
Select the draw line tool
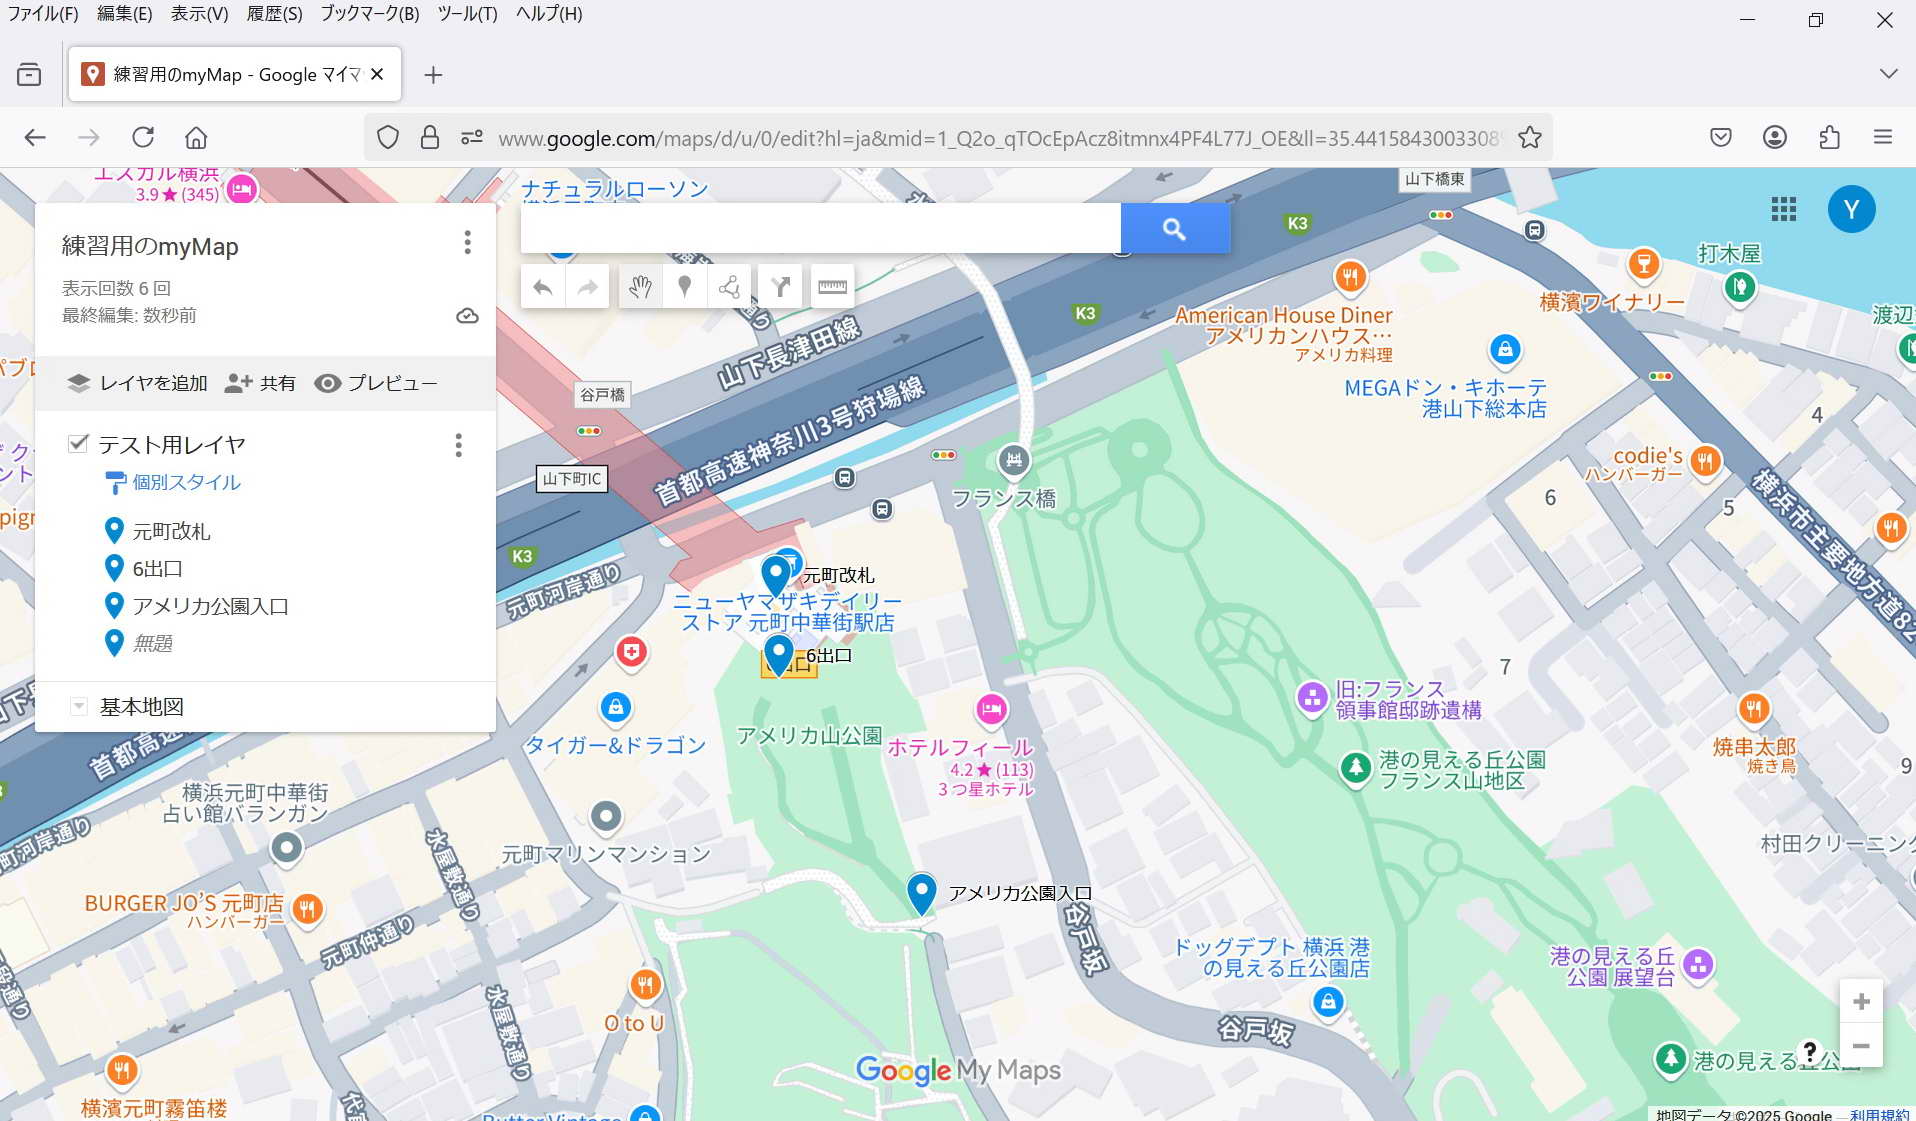tap(729, 288)
